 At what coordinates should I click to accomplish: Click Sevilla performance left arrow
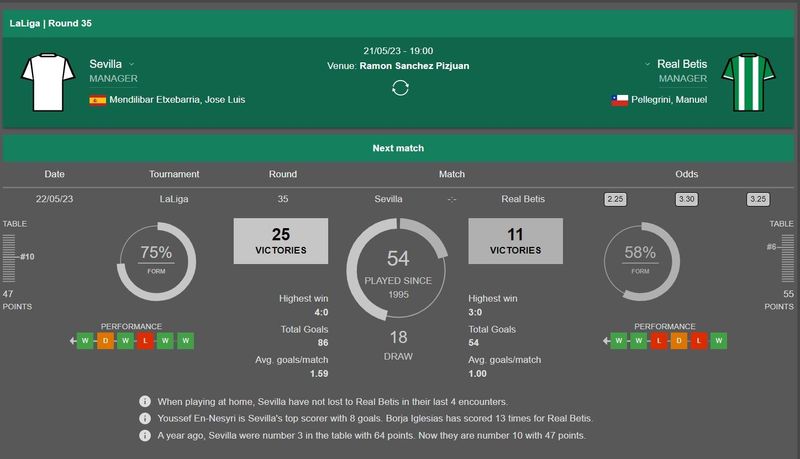click(x=72, y=341)
